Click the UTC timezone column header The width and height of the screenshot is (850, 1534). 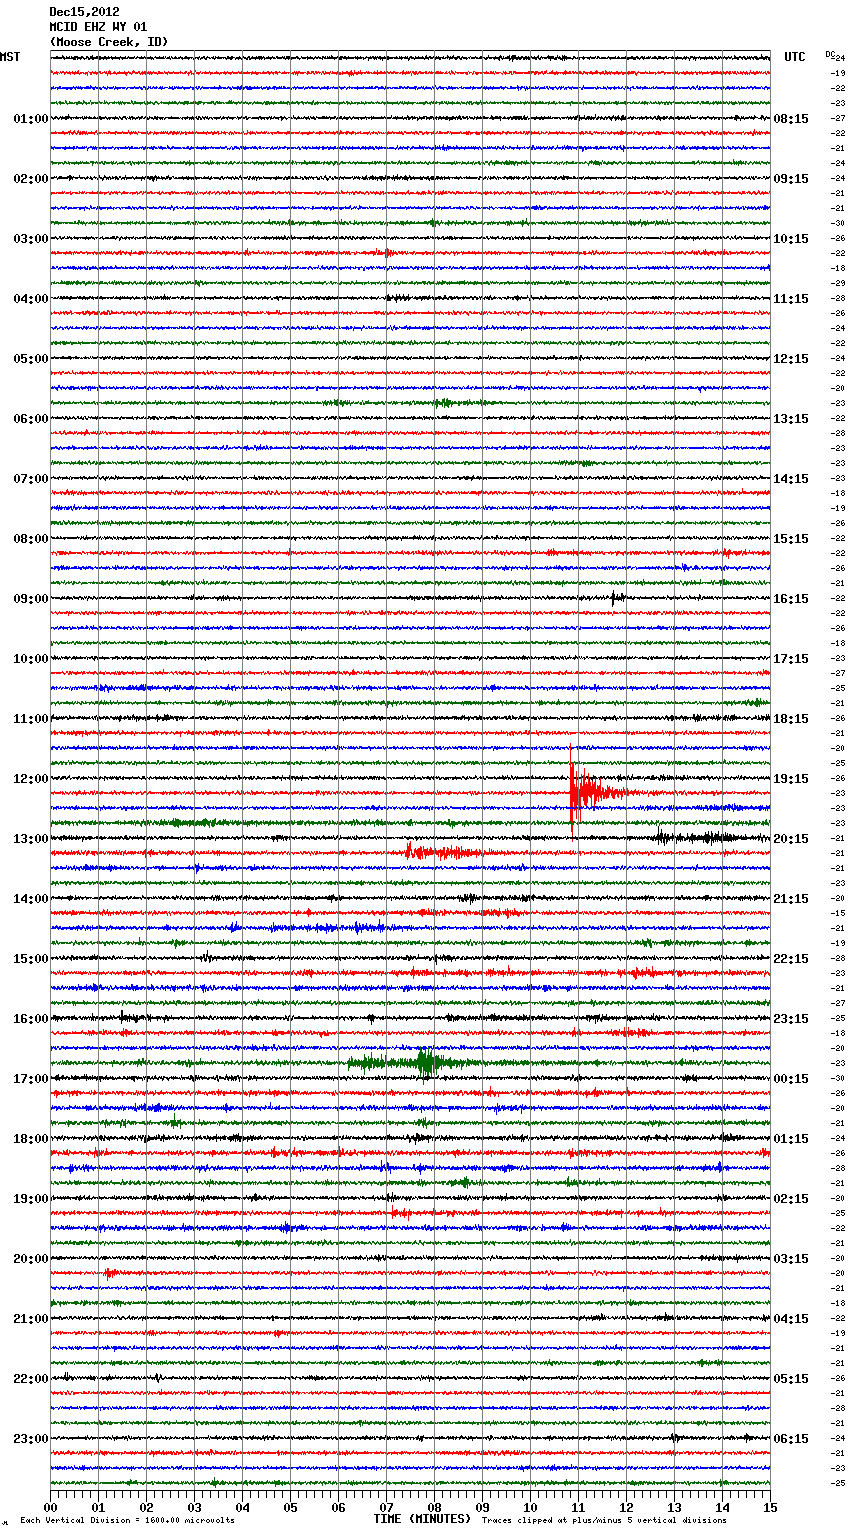coord(795,57)
